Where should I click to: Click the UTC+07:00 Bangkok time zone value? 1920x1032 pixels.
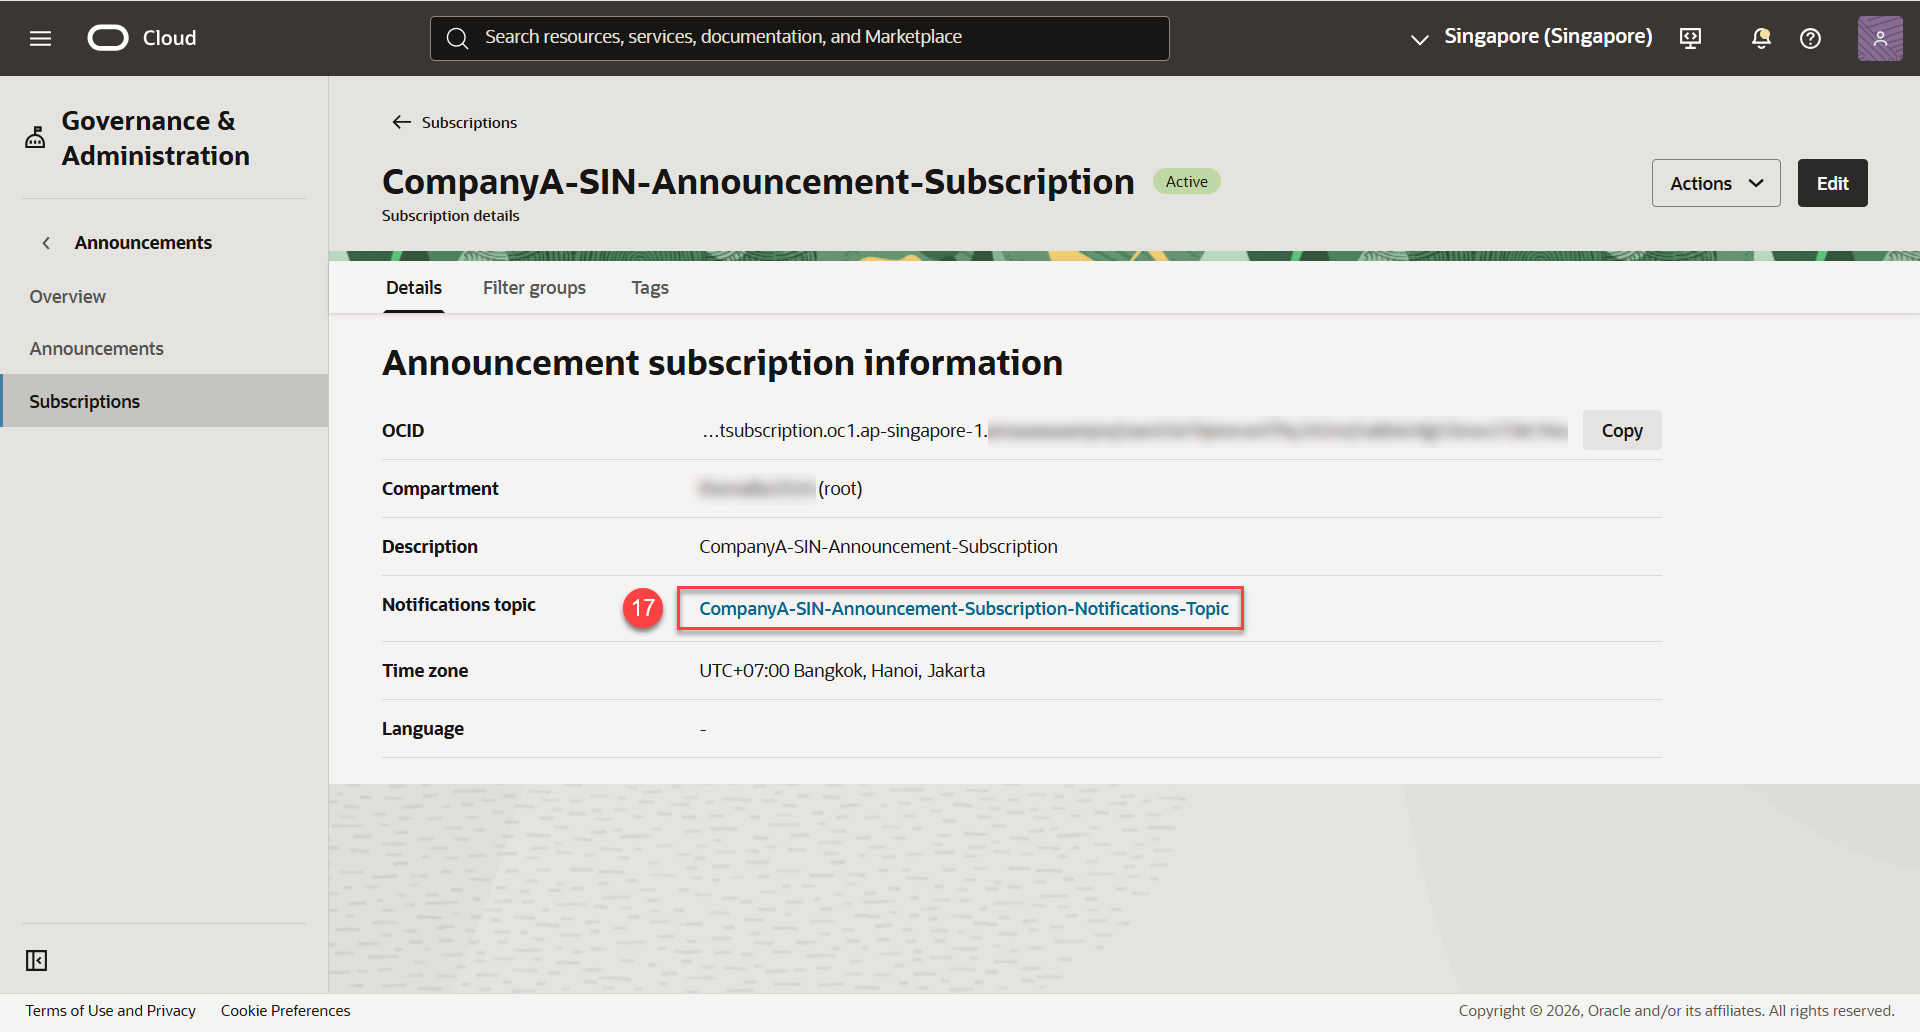842,671
